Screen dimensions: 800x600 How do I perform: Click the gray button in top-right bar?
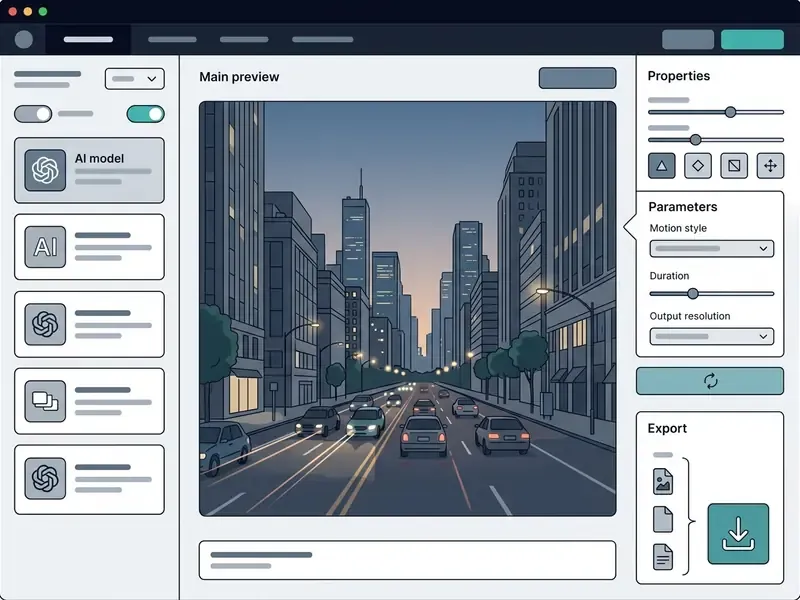tap(688, 39)
